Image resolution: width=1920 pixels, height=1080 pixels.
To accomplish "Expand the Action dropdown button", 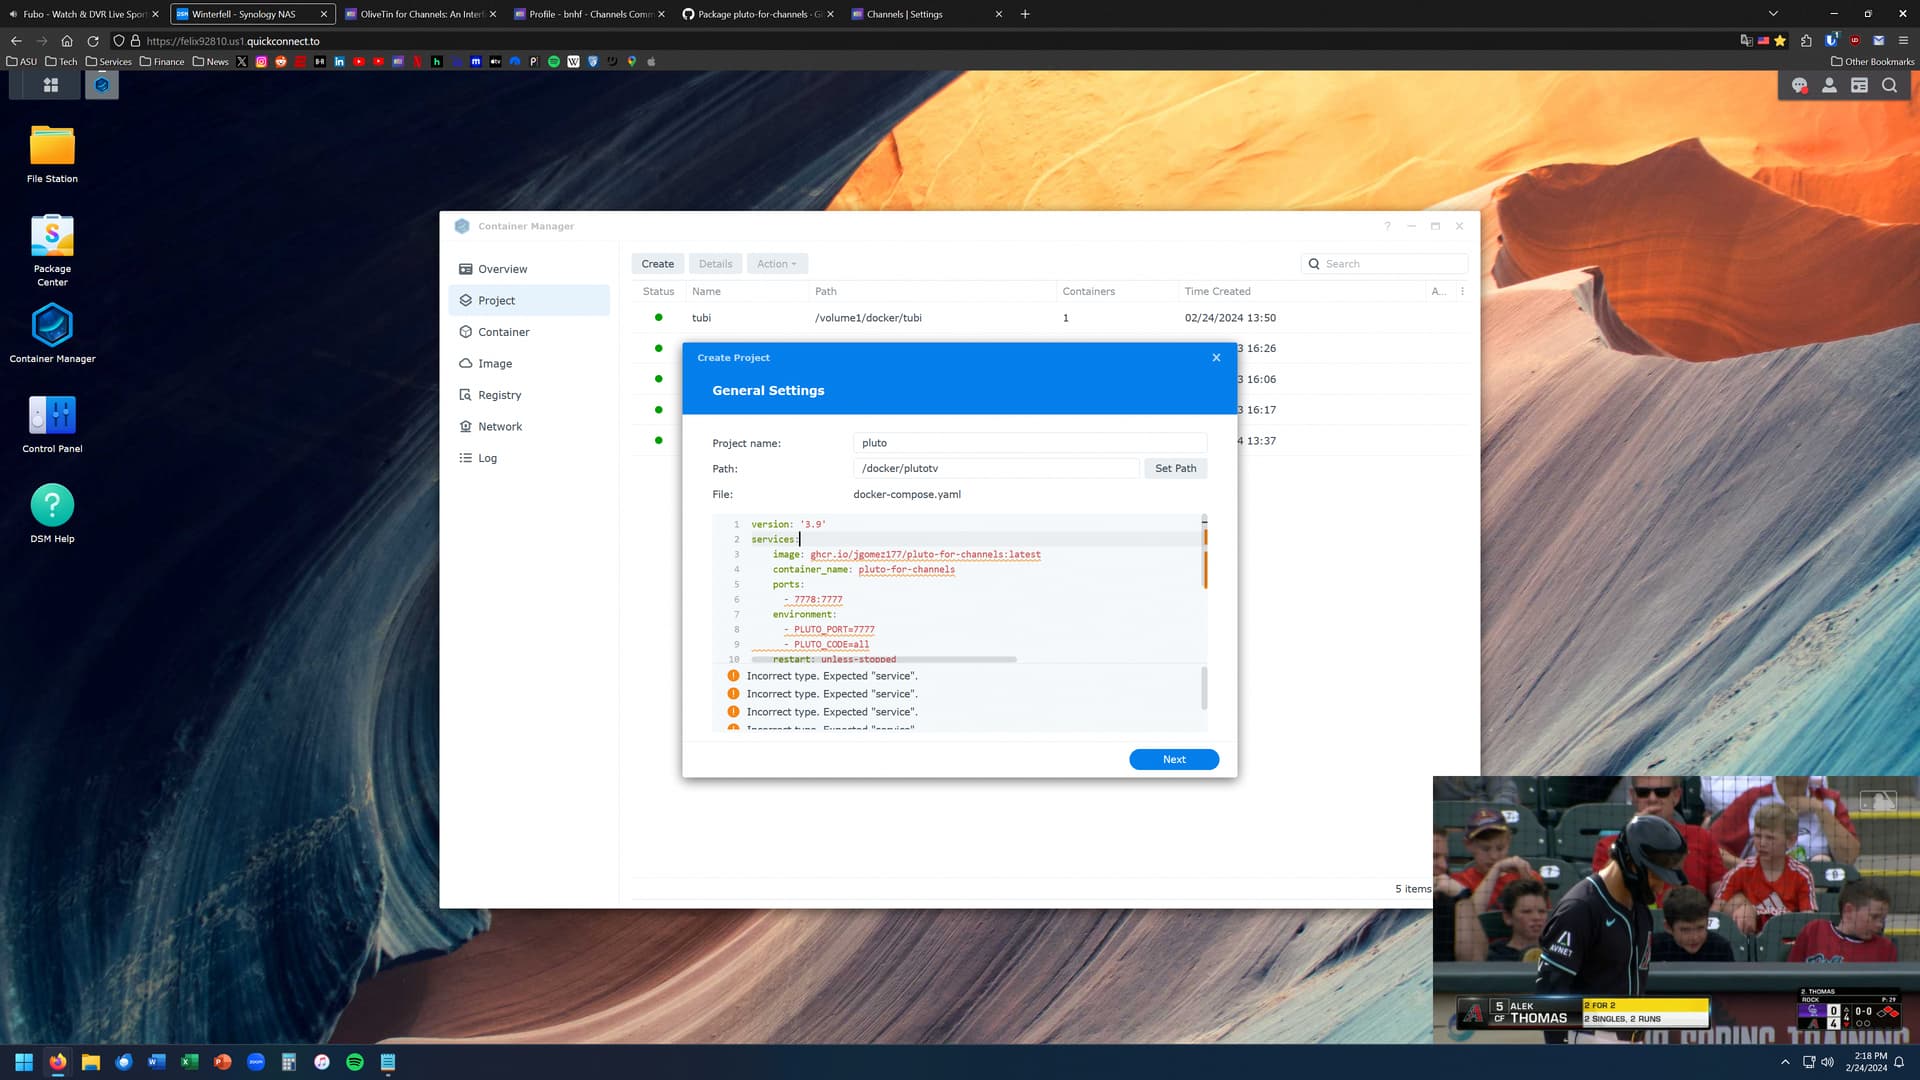I will (x=776, y=264).
